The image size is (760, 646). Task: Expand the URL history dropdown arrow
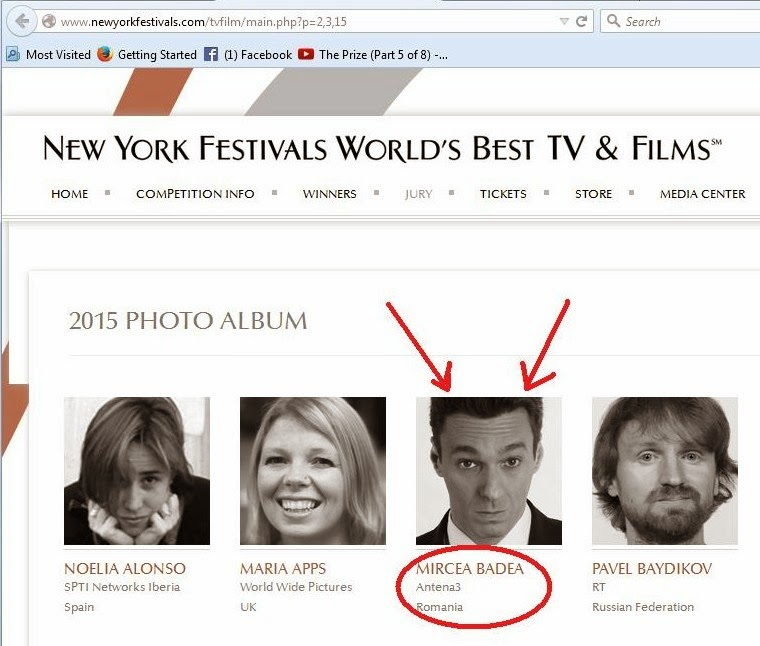[x=561, y=20]
